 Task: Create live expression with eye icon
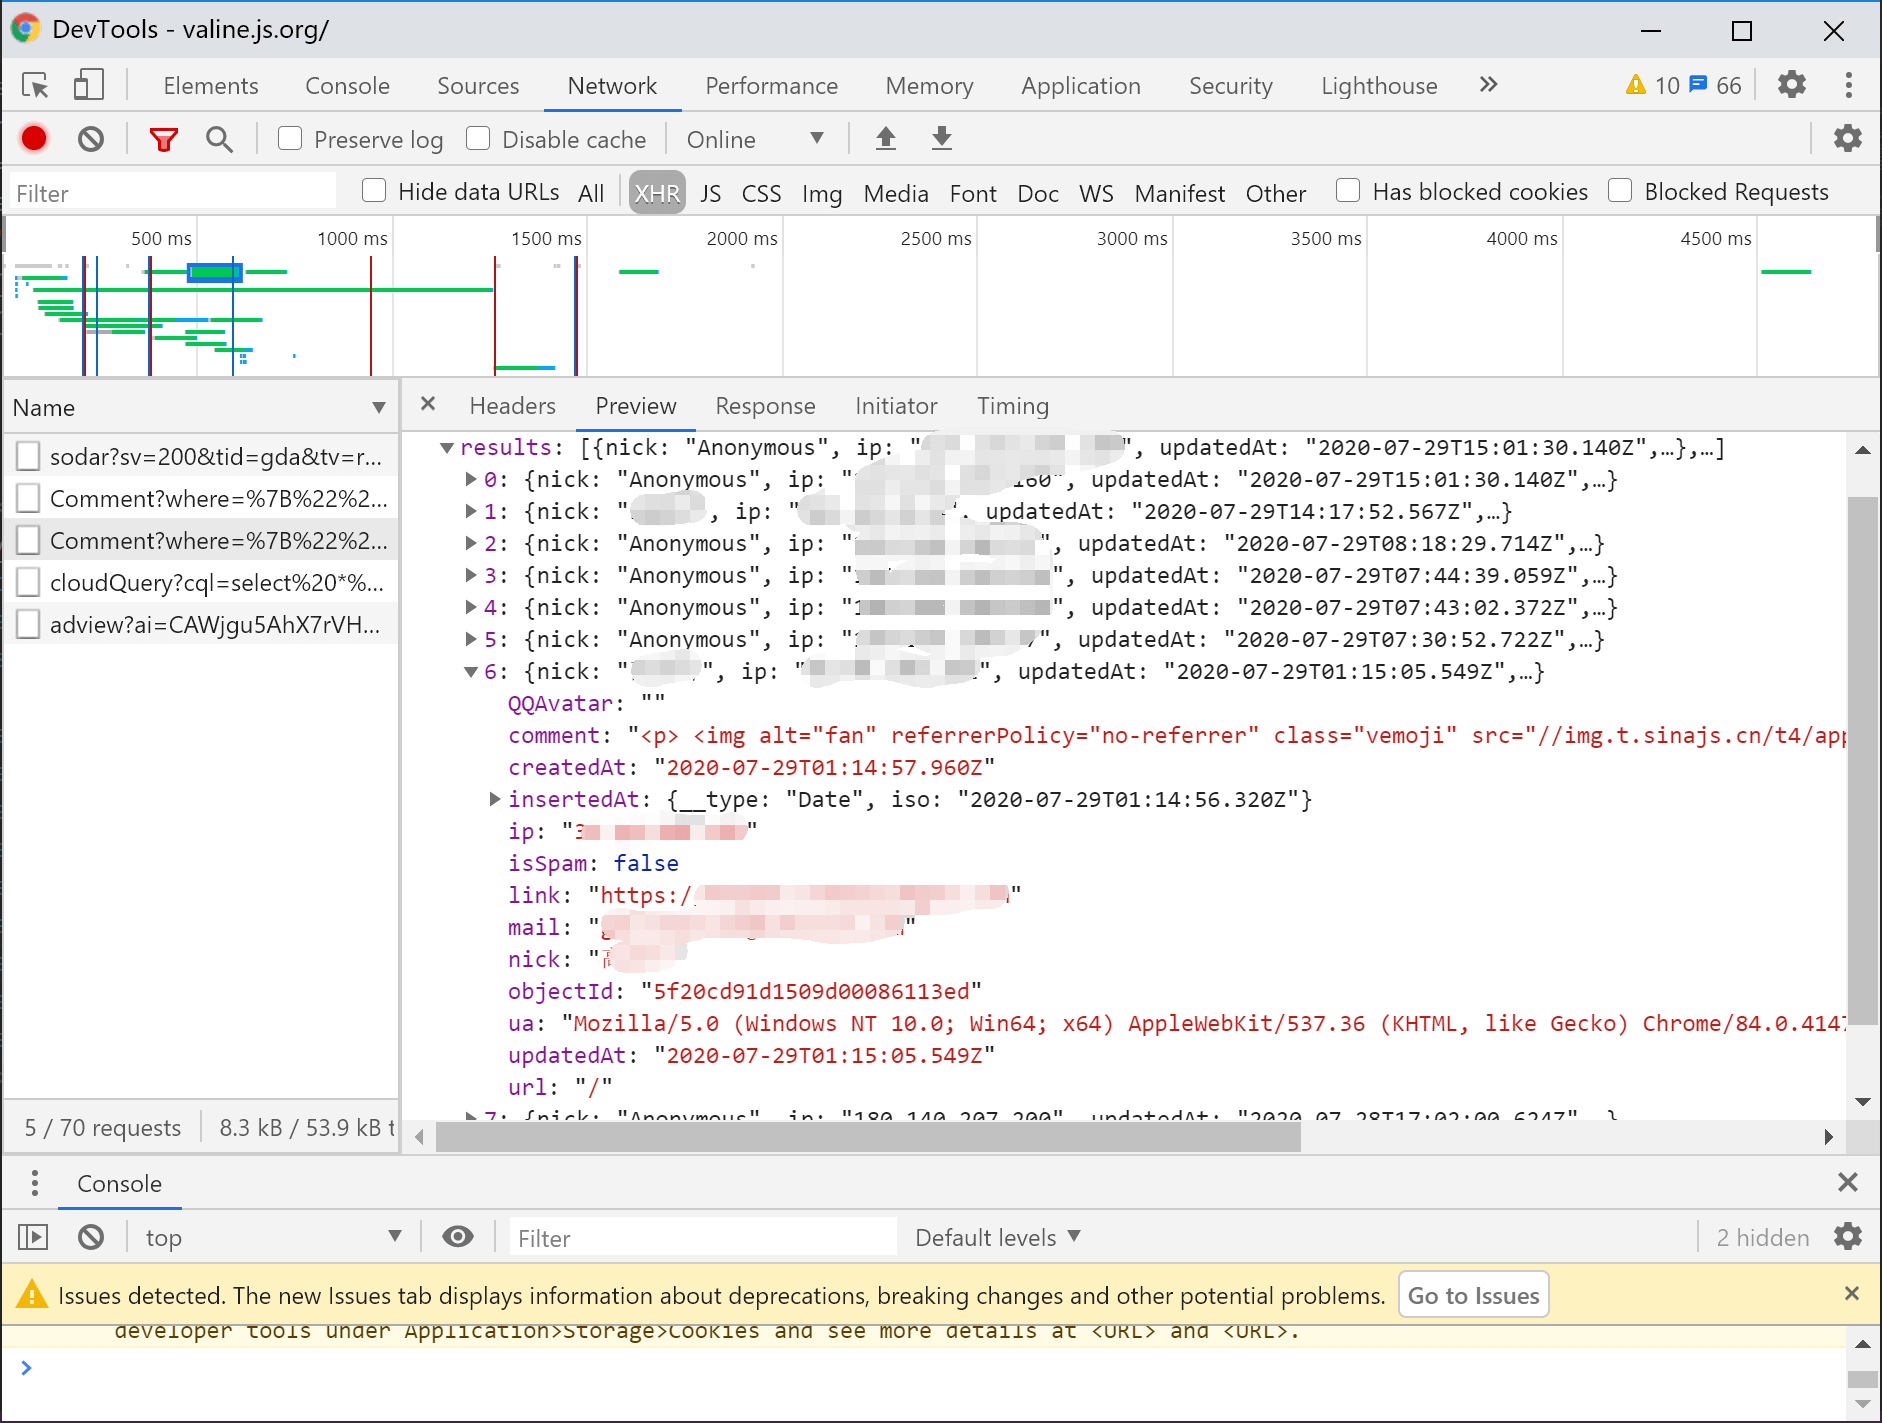(457, 1237)
